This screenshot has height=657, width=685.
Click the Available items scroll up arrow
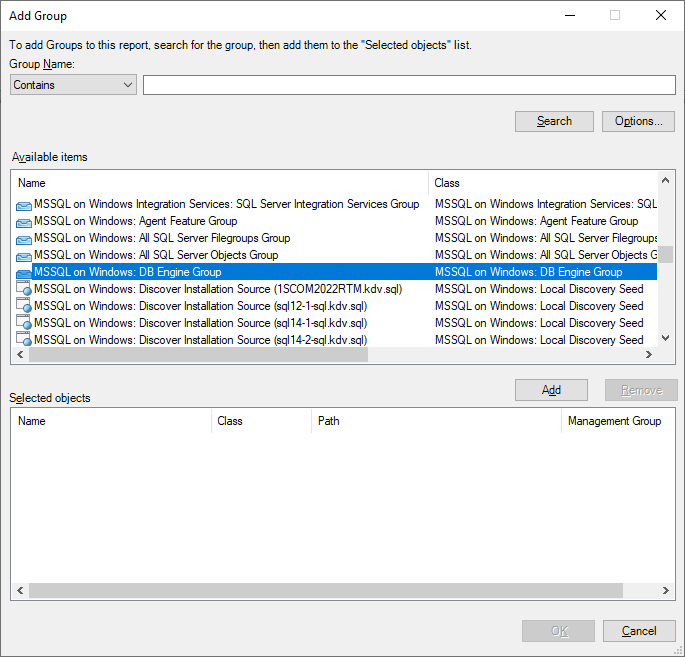pos(665,180)
